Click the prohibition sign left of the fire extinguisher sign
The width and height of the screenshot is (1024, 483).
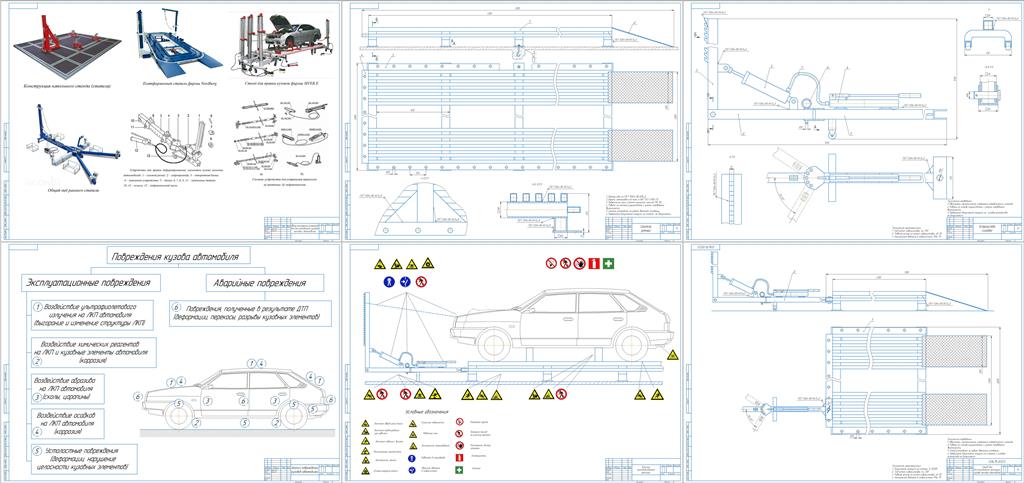[x=579, y=263]
